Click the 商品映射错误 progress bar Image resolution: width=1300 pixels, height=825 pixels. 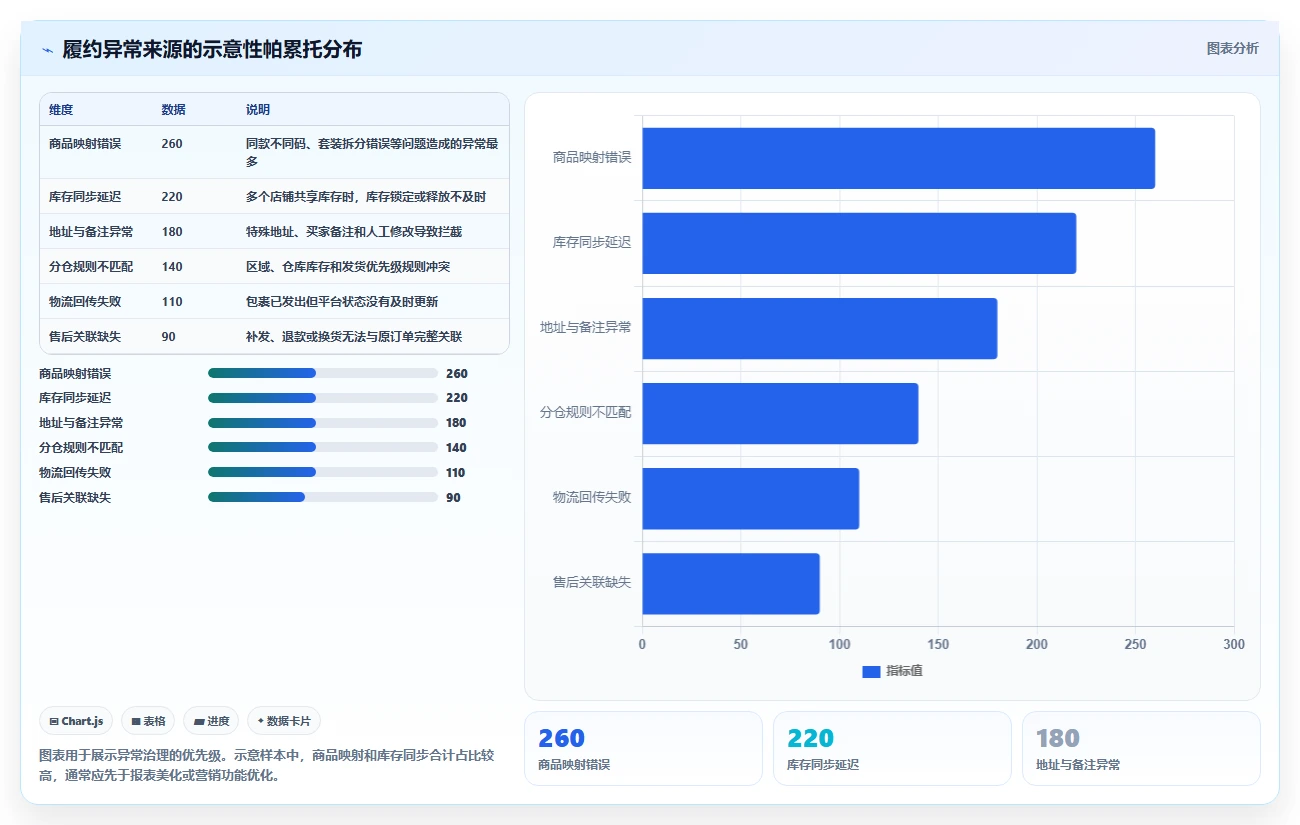point(323,373)
